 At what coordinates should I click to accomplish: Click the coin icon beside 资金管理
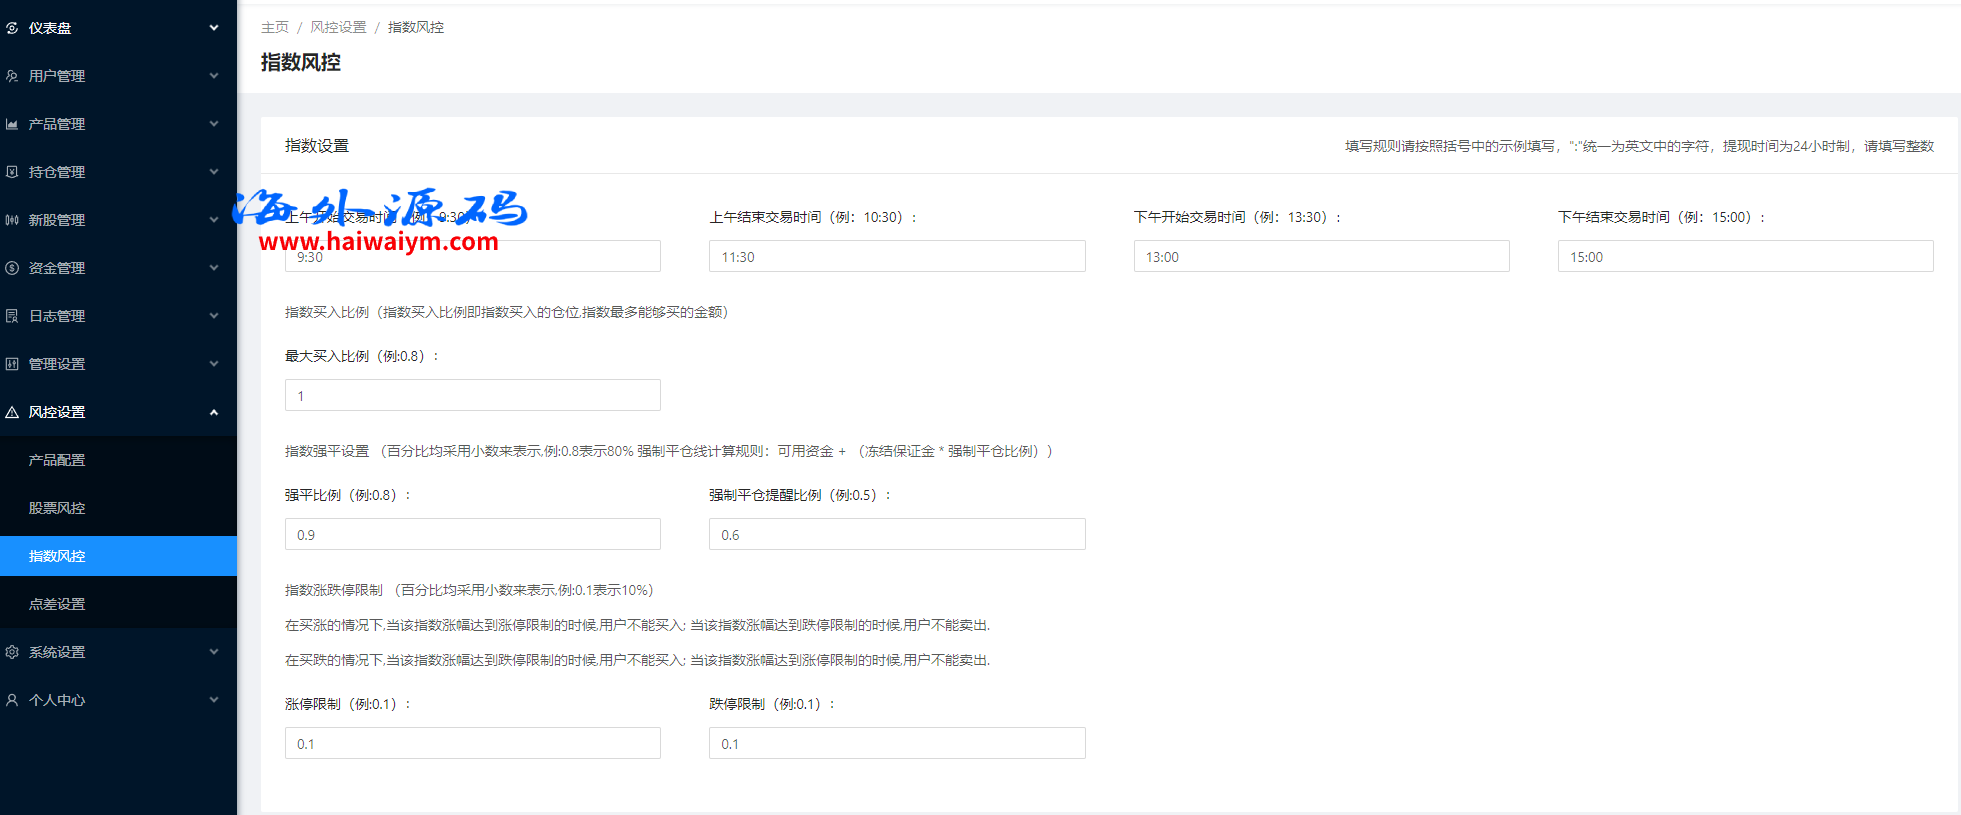point(12,268)
